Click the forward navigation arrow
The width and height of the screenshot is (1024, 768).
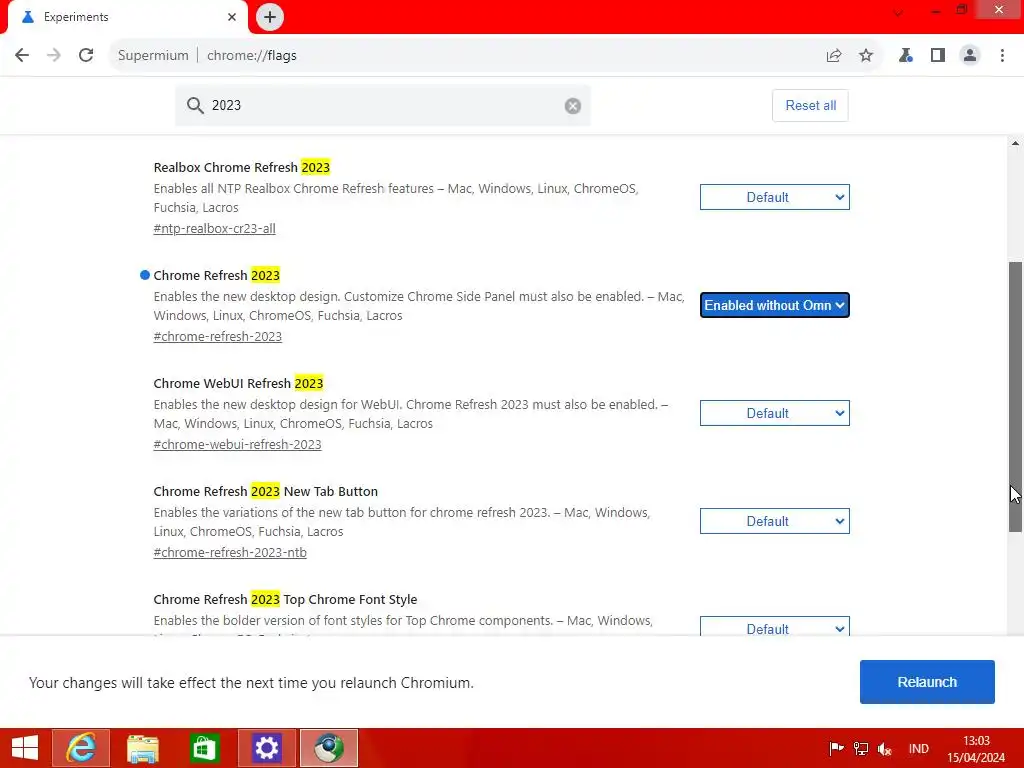tap(54, 56)
